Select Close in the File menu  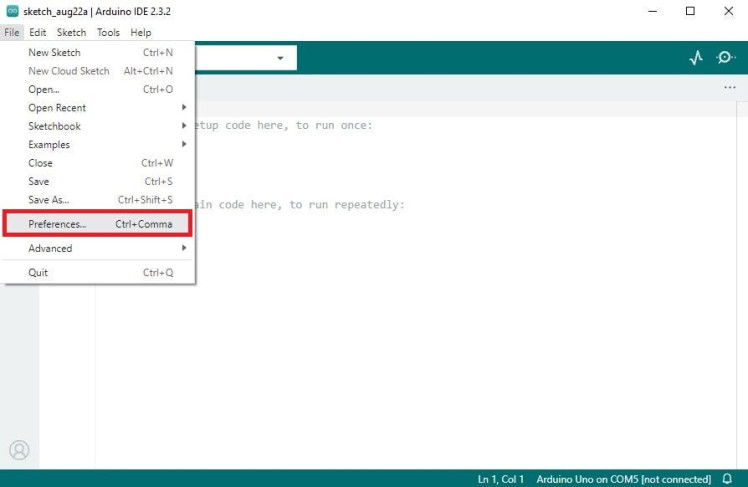(99, 163)
